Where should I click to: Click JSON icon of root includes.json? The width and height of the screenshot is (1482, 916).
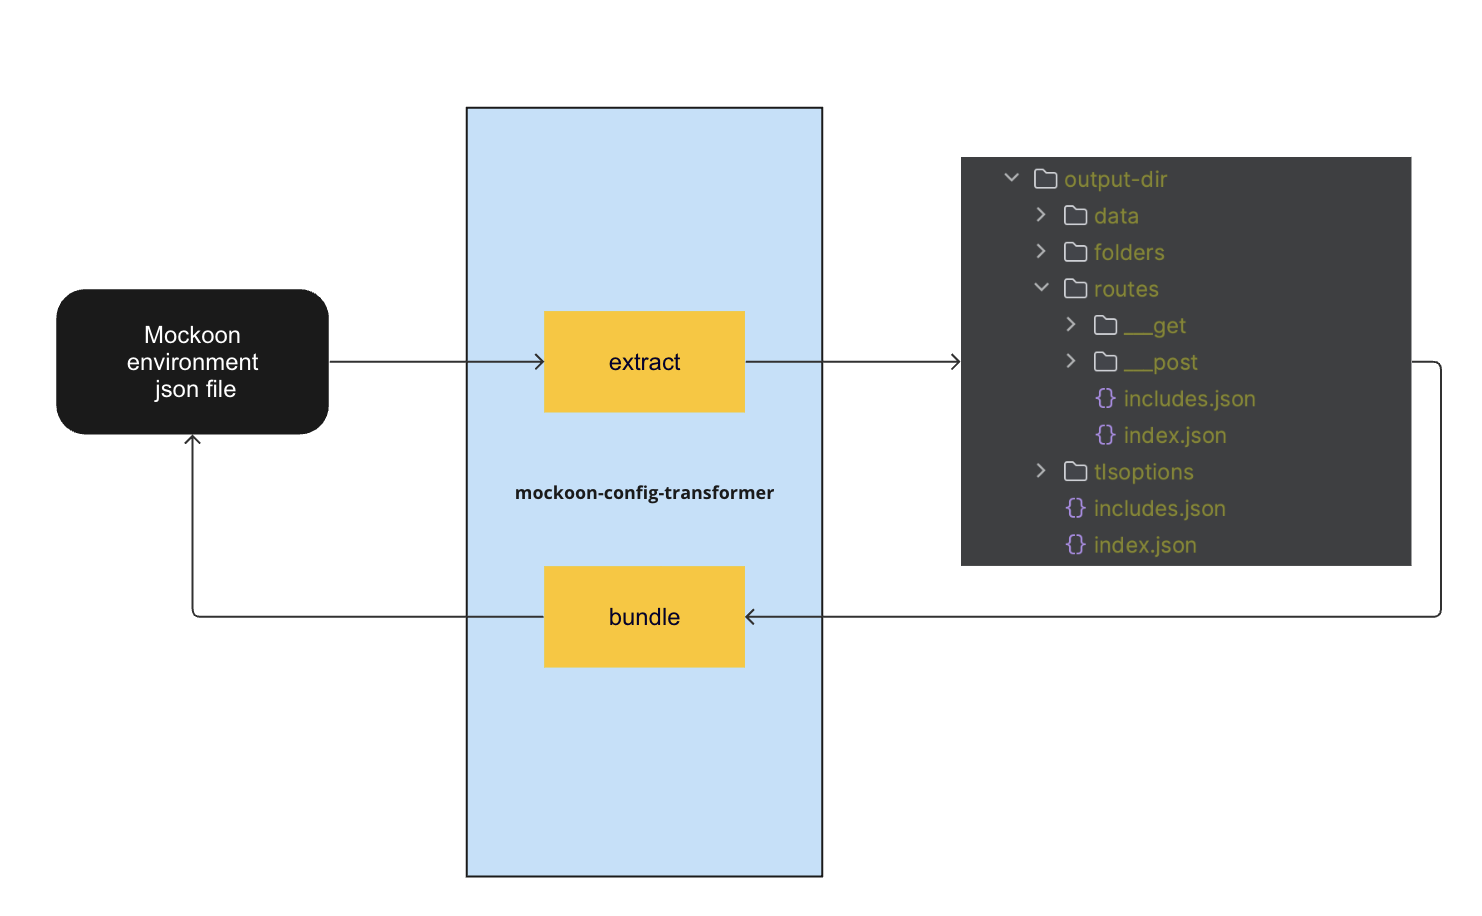[x=1076, y=508]
